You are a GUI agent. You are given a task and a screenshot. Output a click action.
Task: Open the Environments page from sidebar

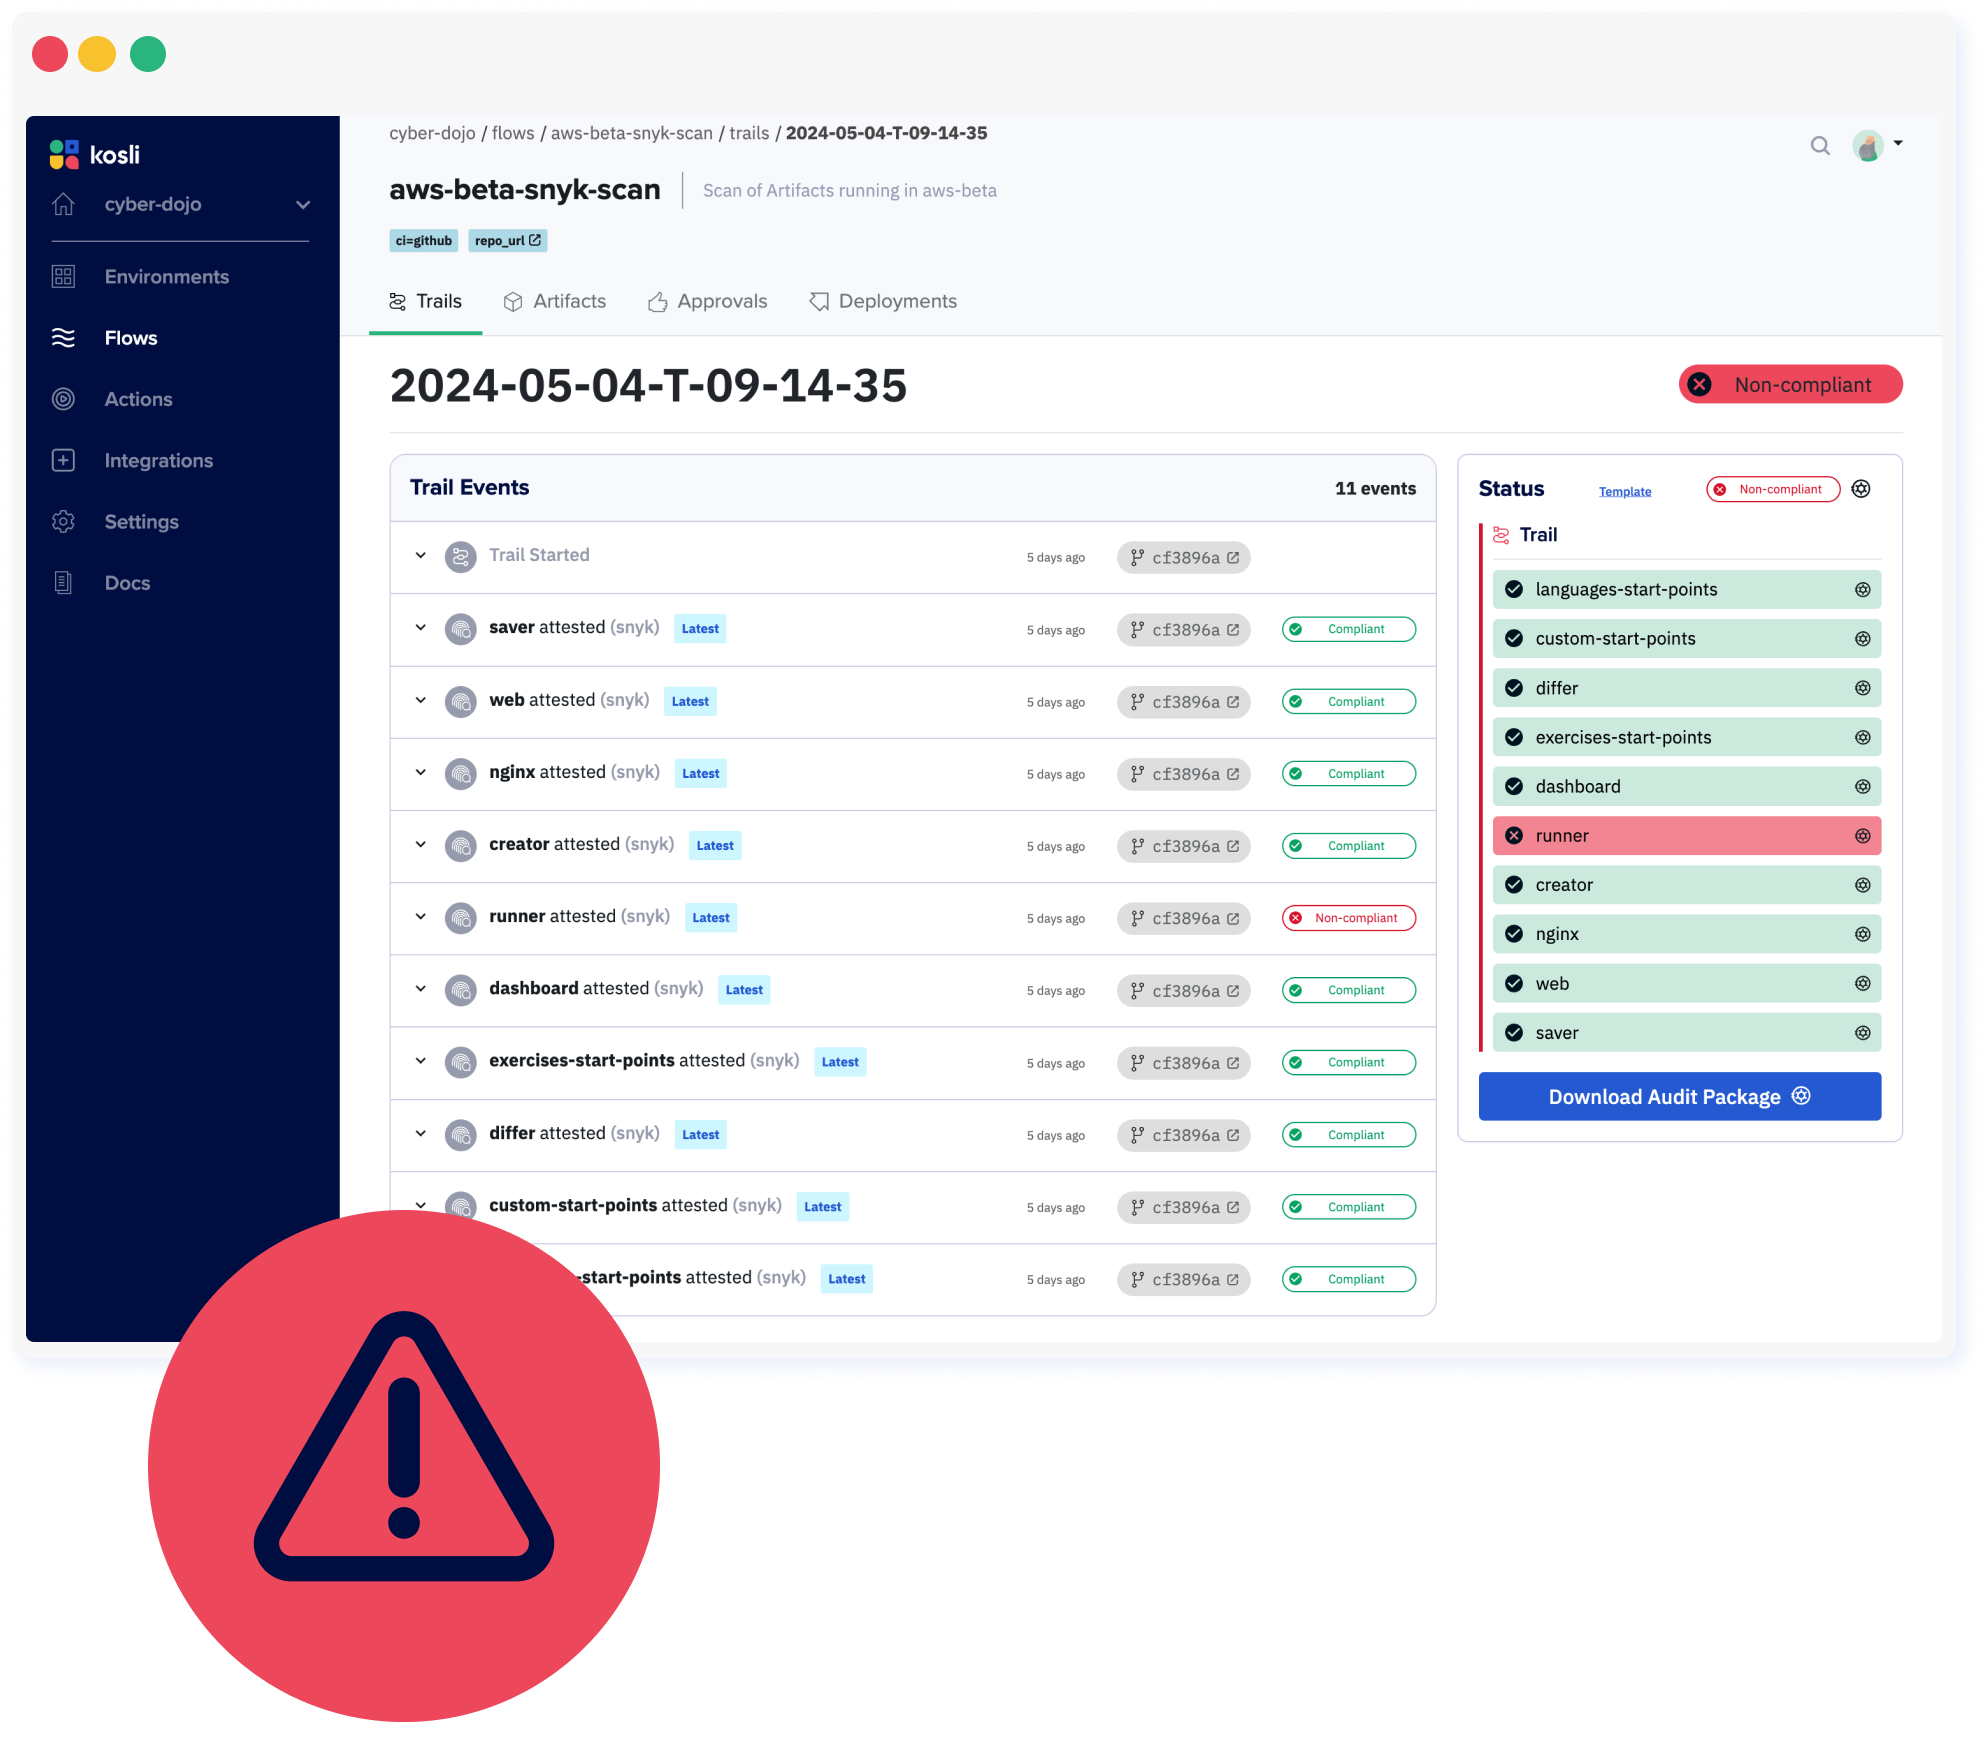[x=166, y=276]
